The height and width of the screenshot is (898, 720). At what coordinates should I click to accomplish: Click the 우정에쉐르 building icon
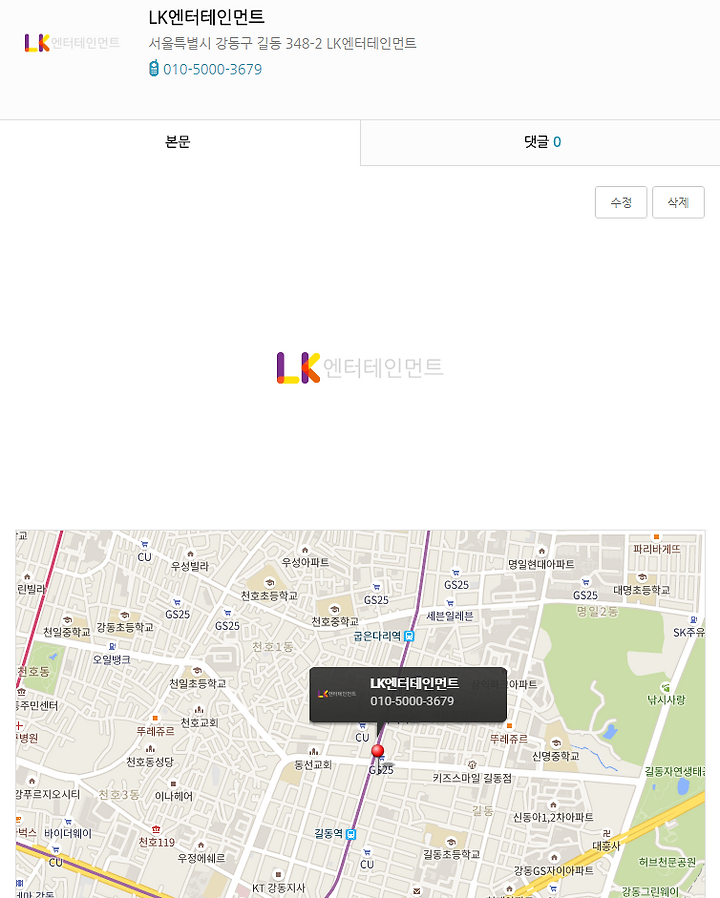pyautogui.click(x=200, y=845)
